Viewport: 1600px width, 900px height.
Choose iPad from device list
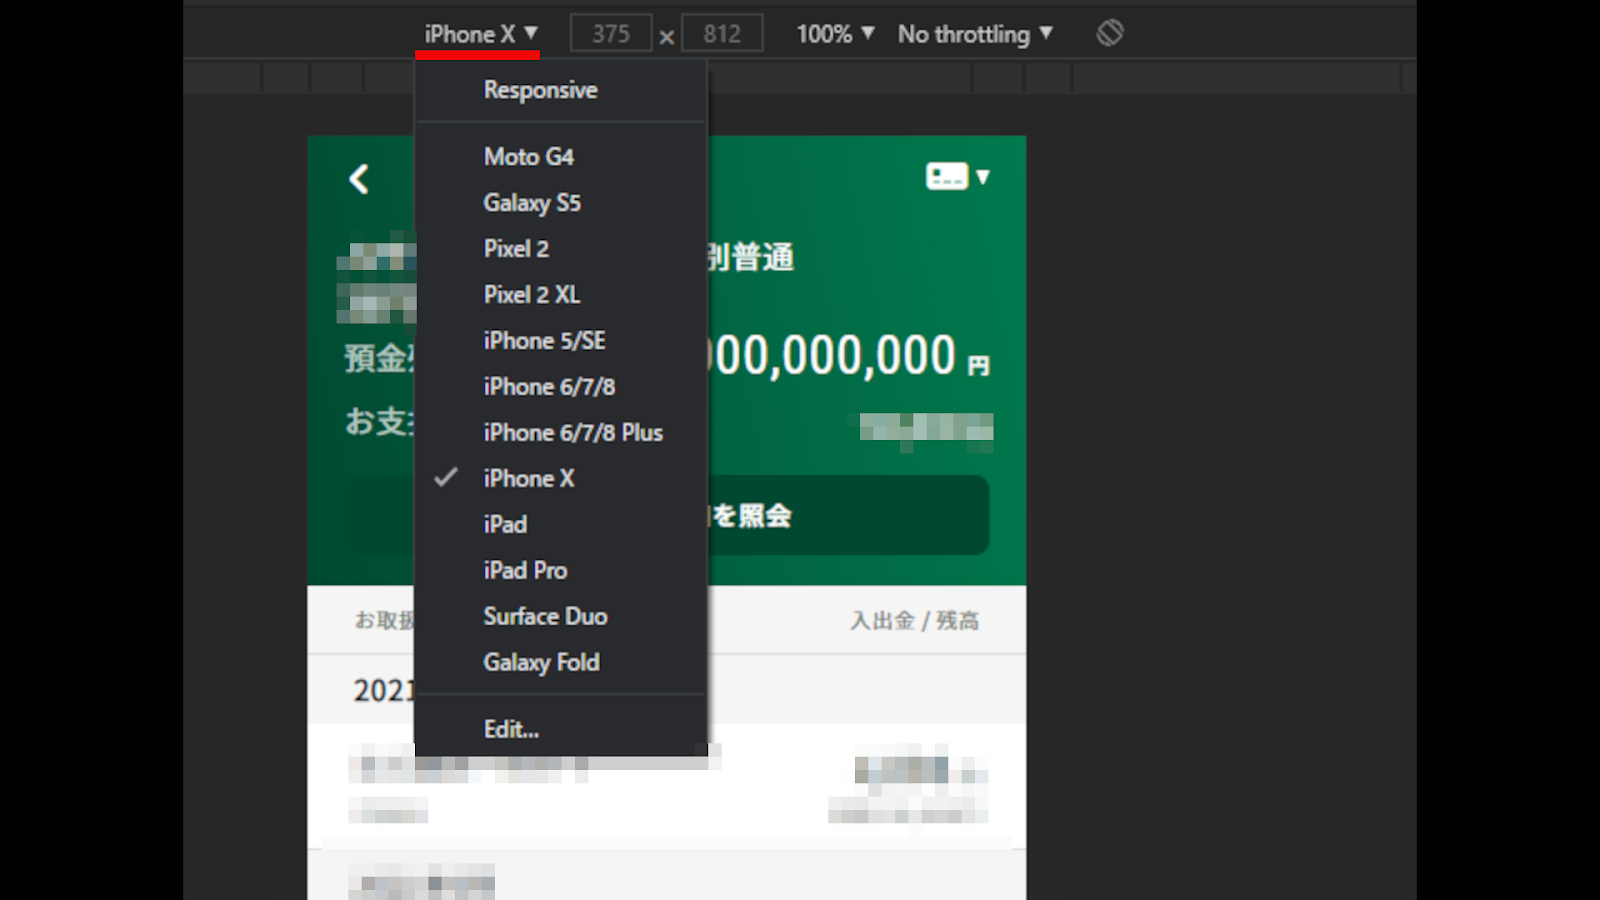pyautogui.click(x=560, y=525)
